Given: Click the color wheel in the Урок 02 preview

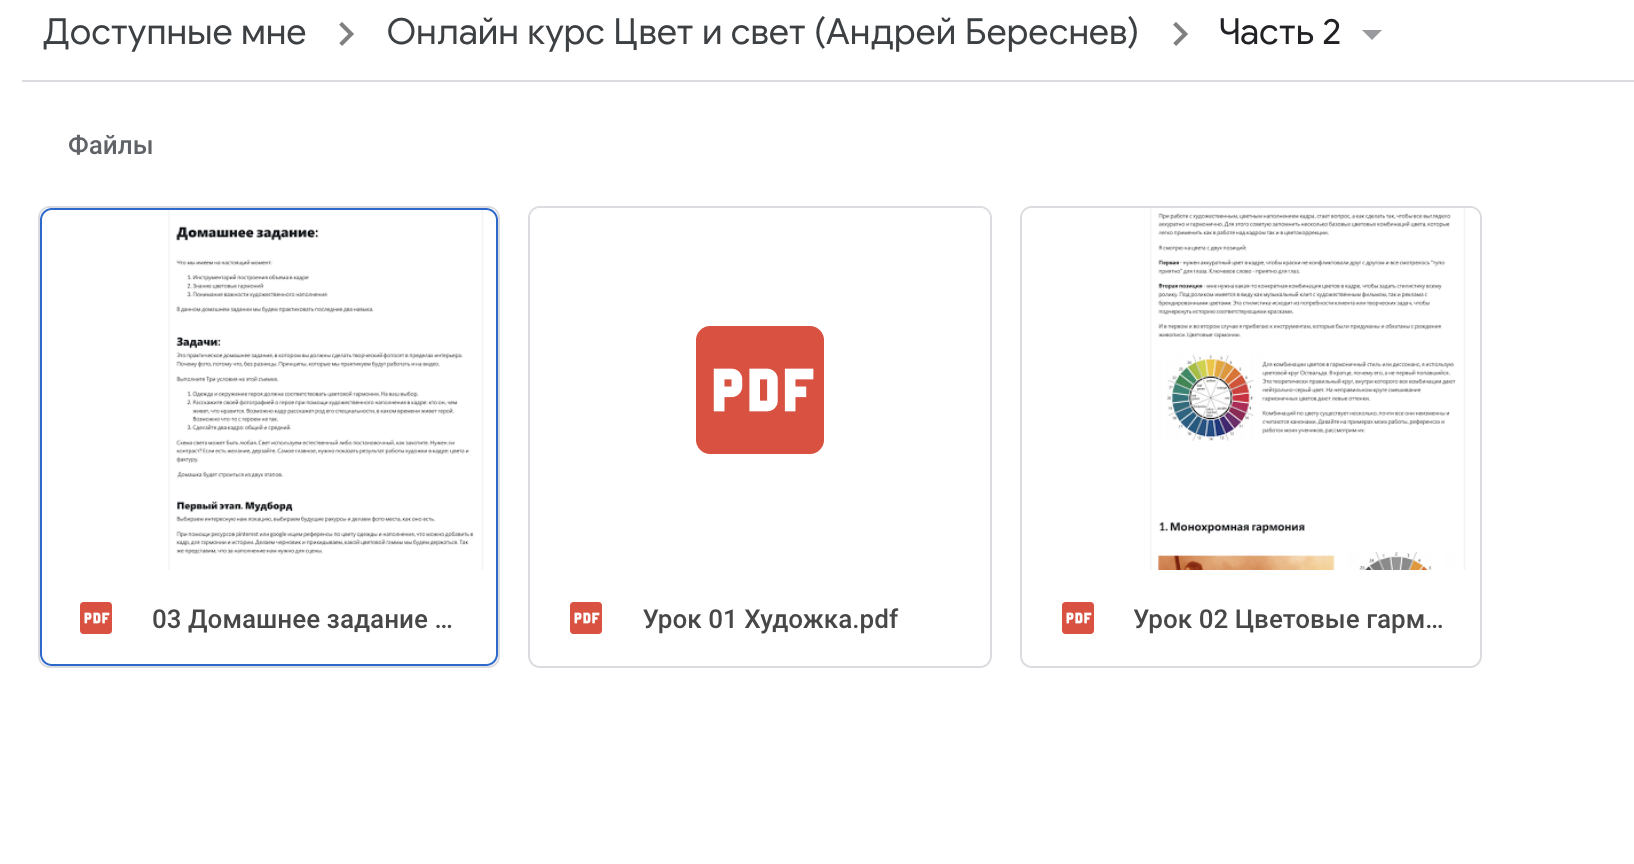Looking at the screenshot, I should point(1210,398).
